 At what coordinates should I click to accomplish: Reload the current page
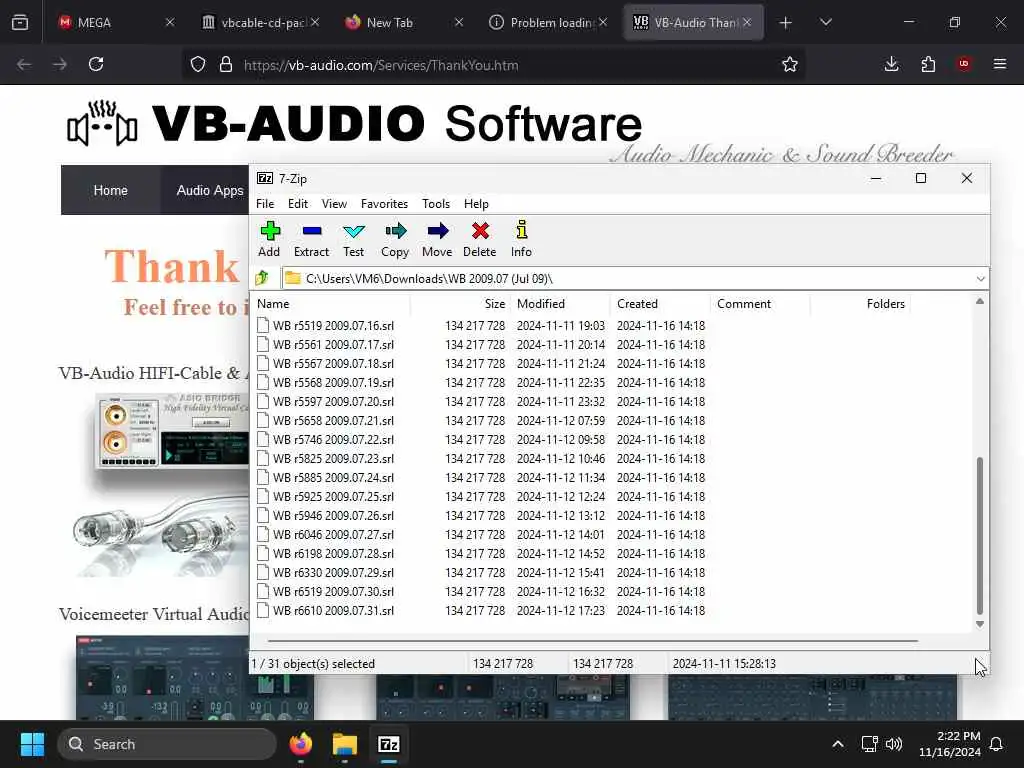(x=96, y=64)
